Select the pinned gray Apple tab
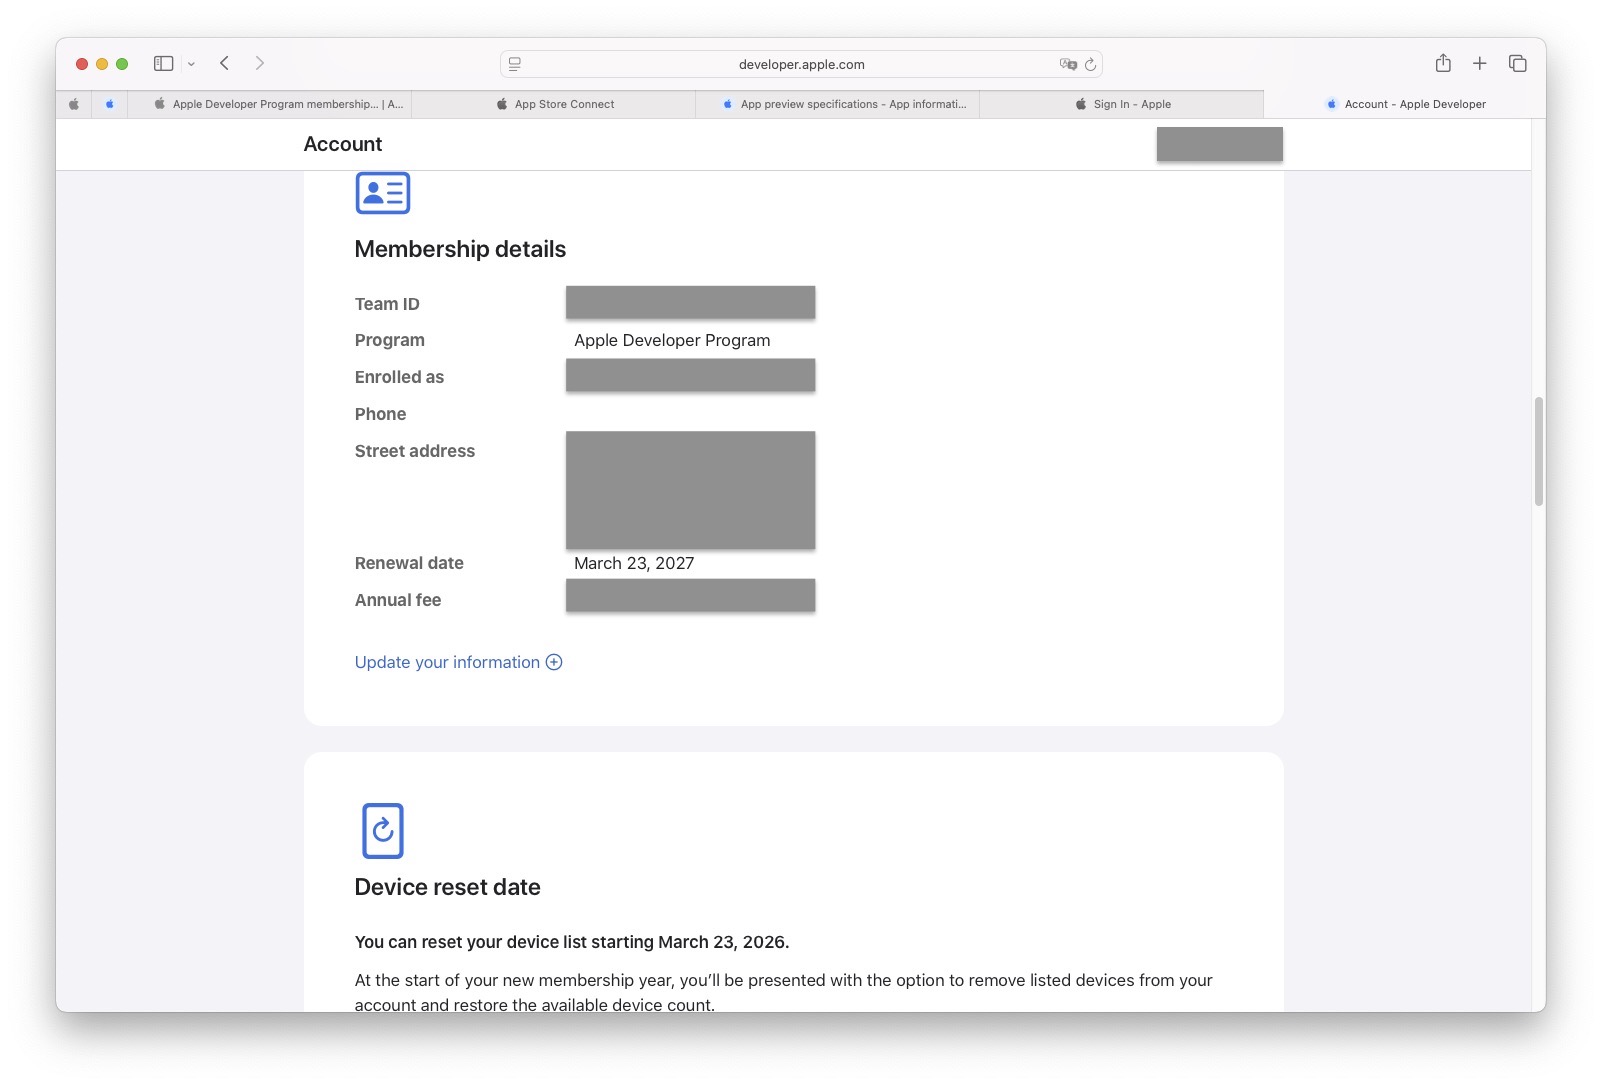The image size is (1602, 1086). 74,104
